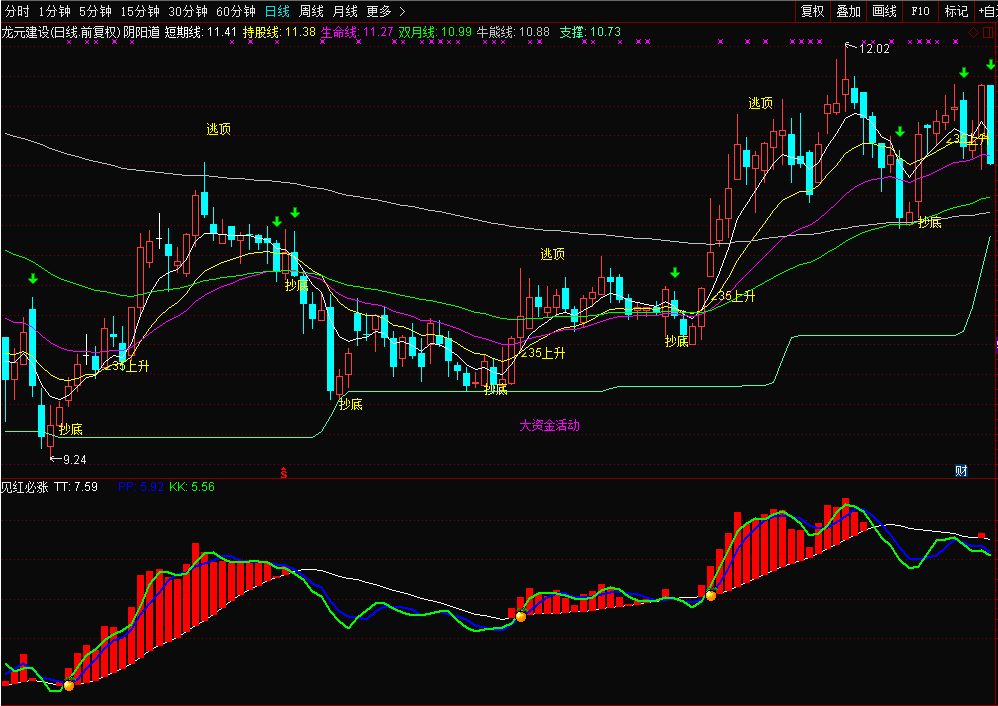Screen dimensions: 998x706
Task: Switch to the 周线 weekly tab
Action: click(x=311, y=11)
